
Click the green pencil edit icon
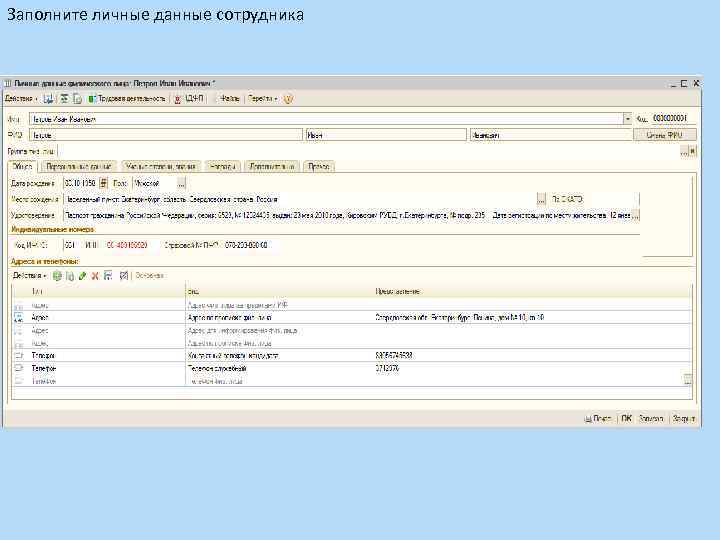pyautogui.click(x=83, y=276)
